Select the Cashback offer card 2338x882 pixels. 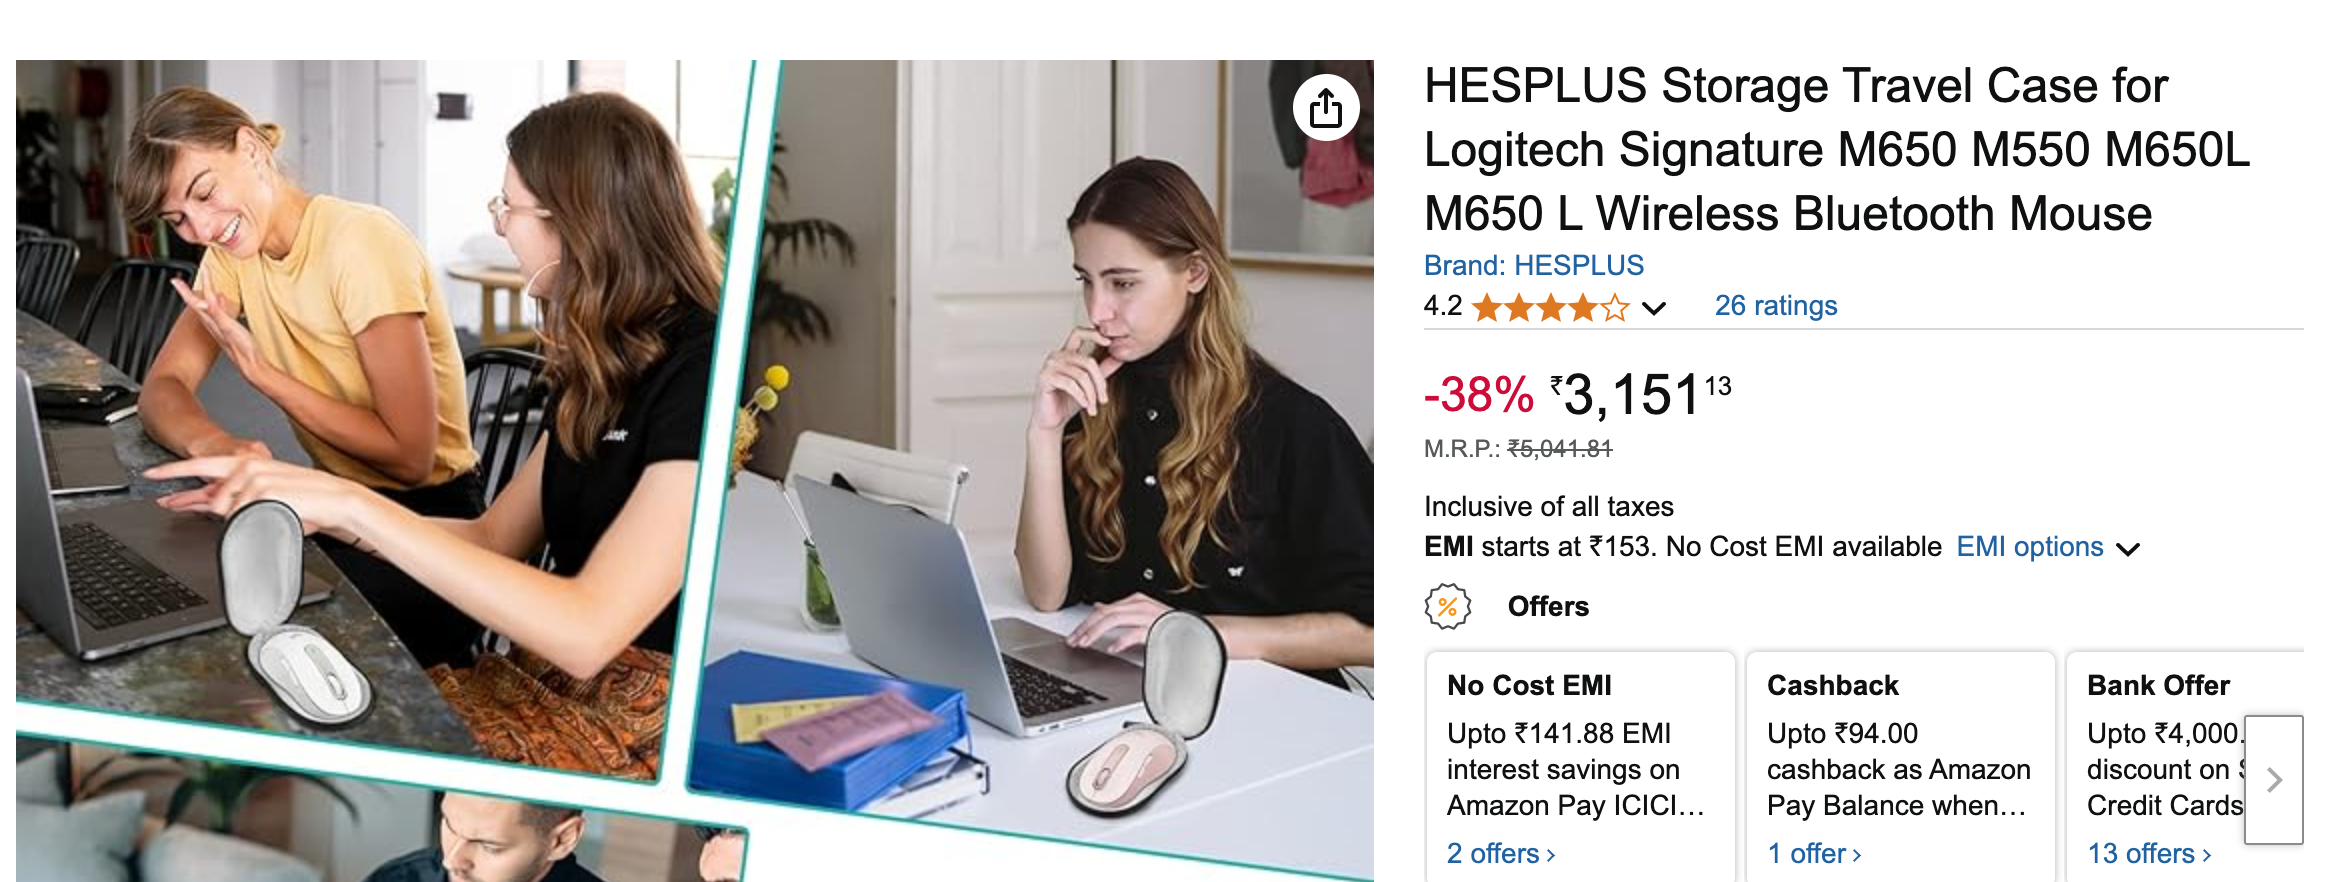tap(1900, 767)
